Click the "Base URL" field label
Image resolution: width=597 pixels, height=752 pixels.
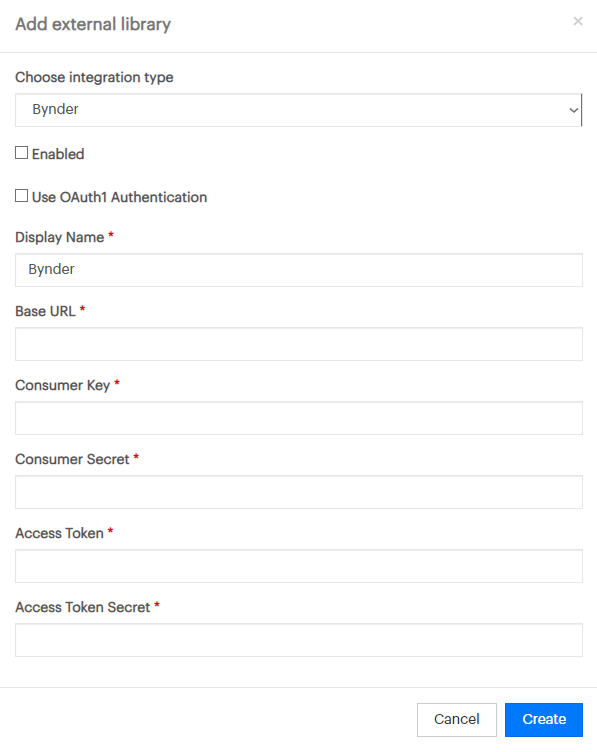click(46, 311)
